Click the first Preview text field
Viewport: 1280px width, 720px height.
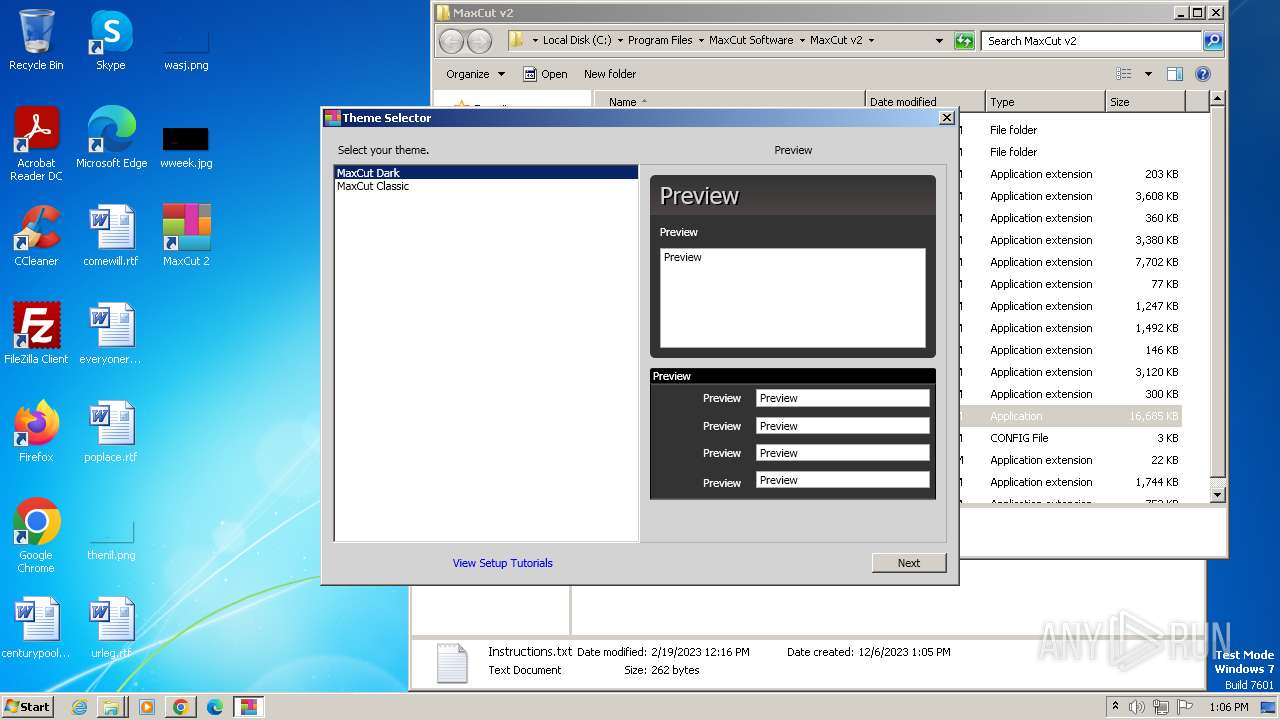pos(842,398)
